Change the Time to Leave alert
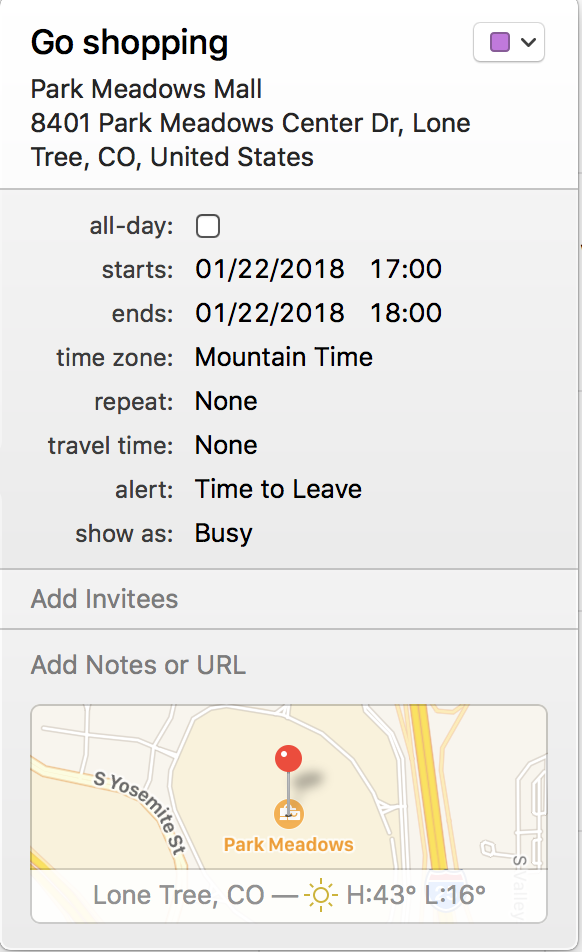The image size is (582, 952). 278,489
